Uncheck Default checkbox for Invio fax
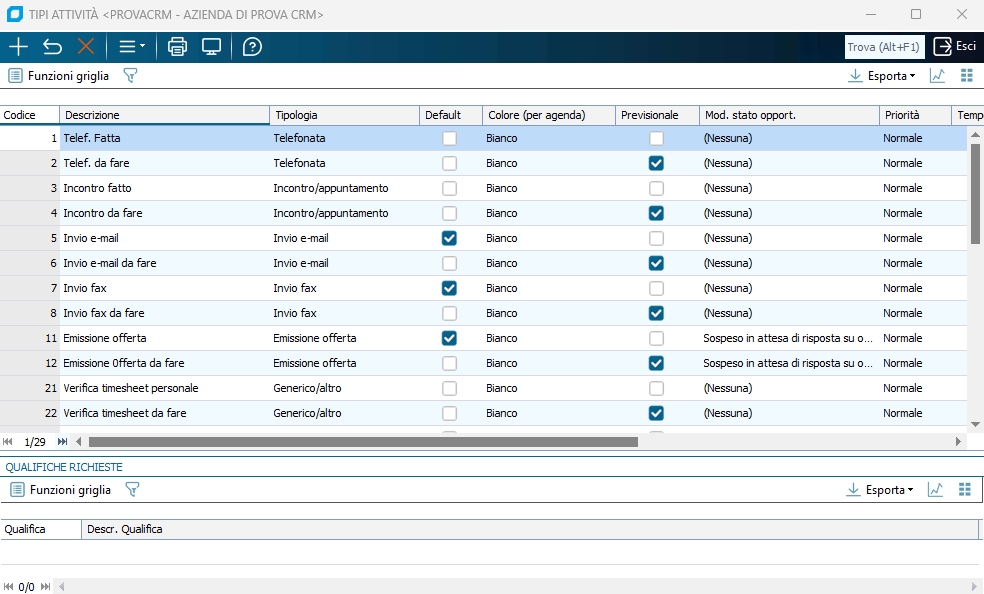The width and height of the screenshot is (984, 594). [449, 288]
